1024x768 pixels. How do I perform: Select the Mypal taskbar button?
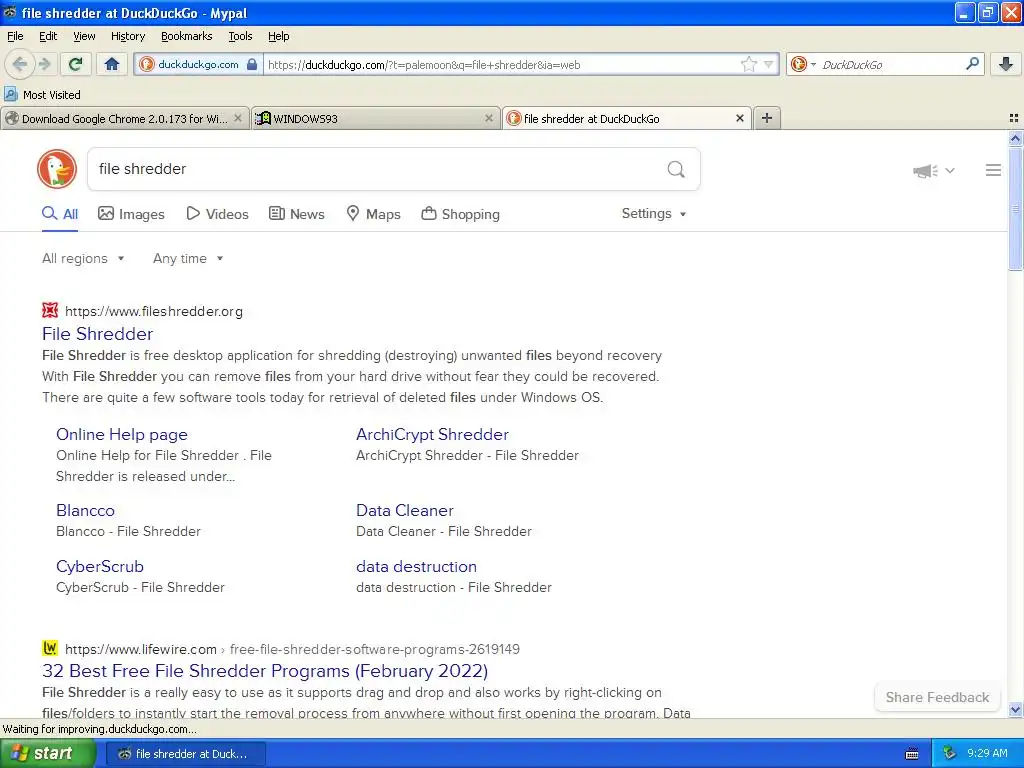point(185,754)
